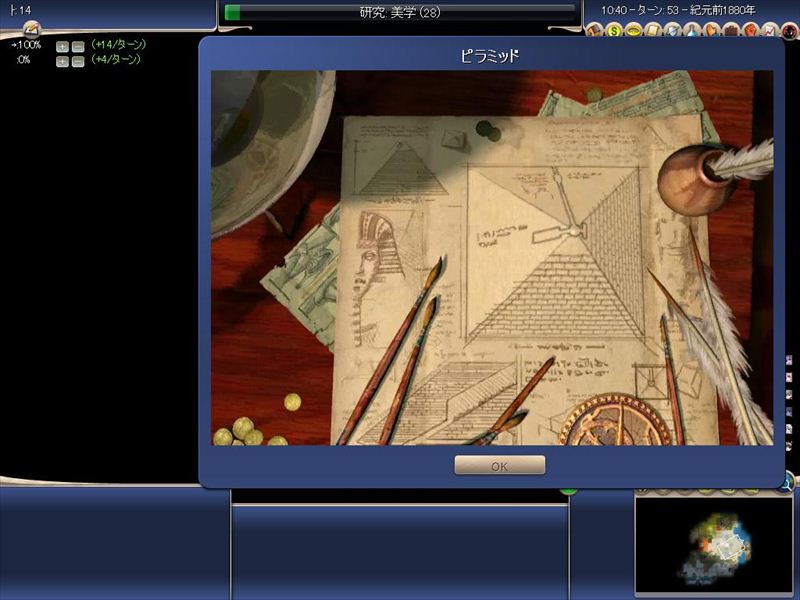The width and height of the screenshot is (800, 600).
Task: Click the pyramid blueprint wonder image
Action: 491,257
